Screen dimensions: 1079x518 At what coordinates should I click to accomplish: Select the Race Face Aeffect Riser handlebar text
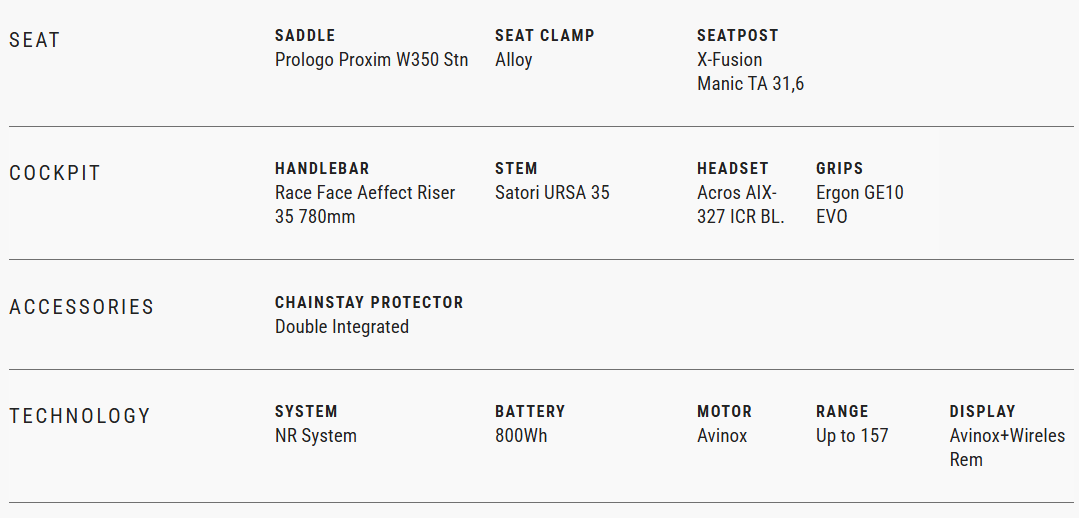click(x=365, y=204)
